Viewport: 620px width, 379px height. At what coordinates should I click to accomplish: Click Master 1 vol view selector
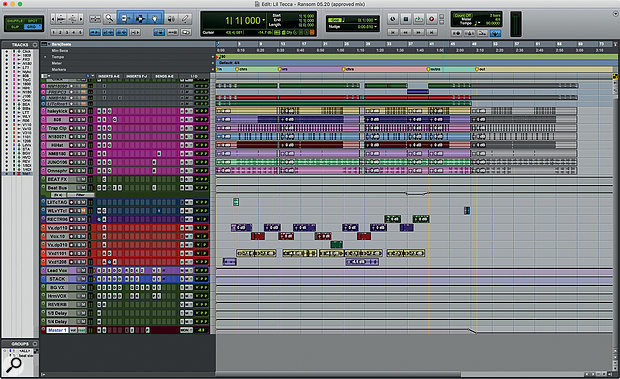(x=74, y=330)
